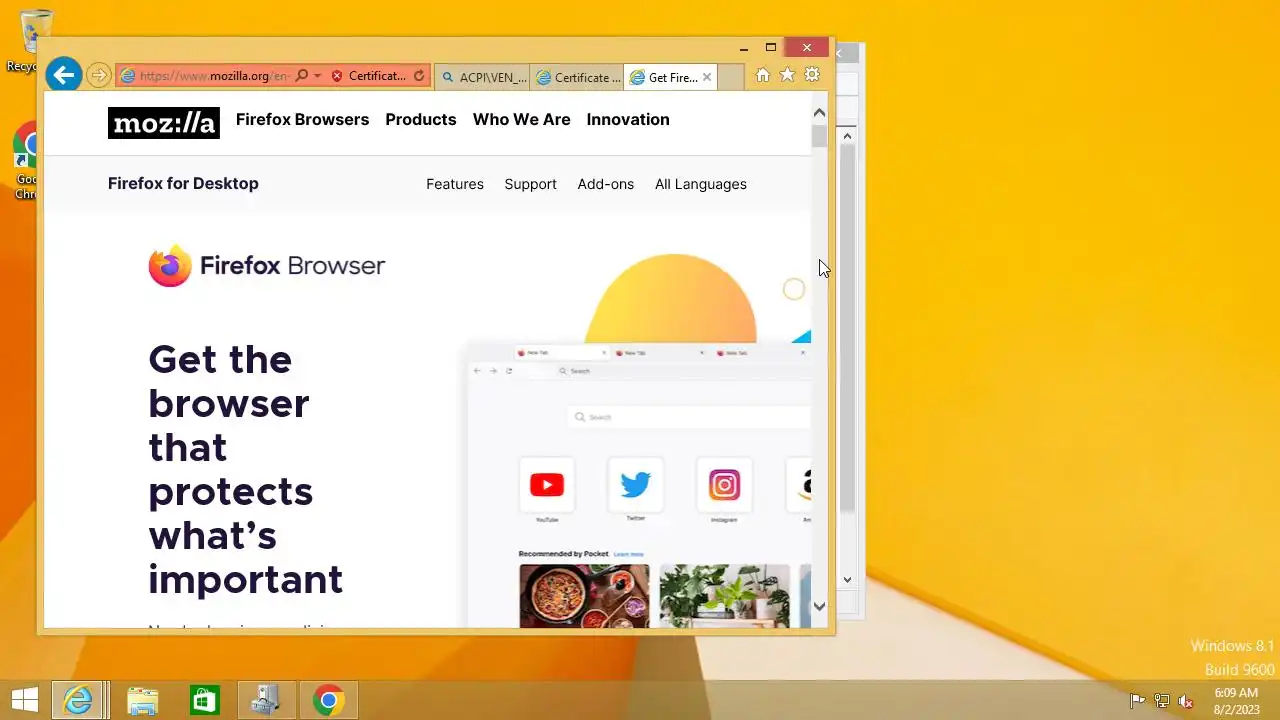1280x720 pixels.
Task: Go back with the blue arrow button
Action: point(63,75)
